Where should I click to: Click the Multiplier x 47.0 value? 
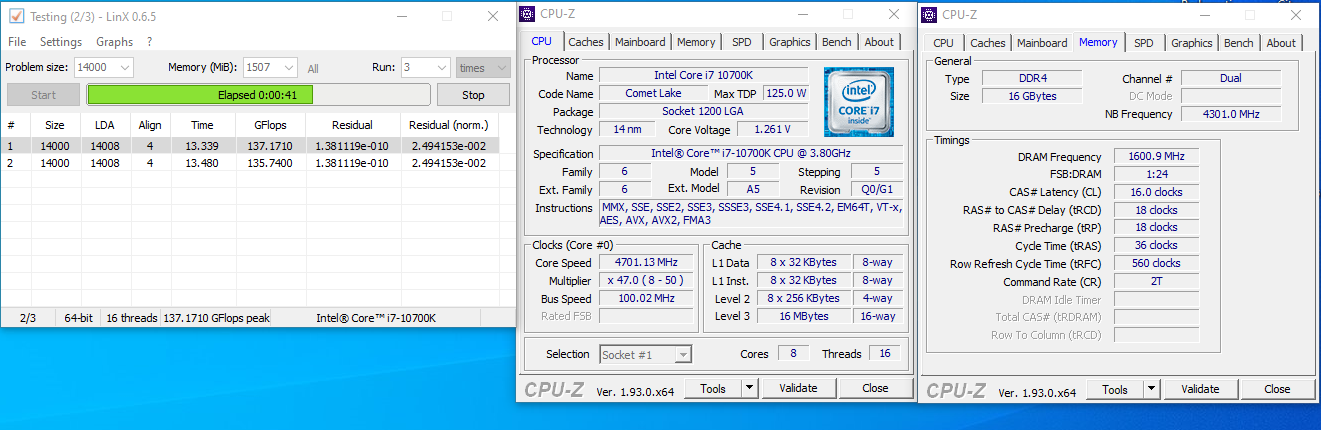(646, 280)
